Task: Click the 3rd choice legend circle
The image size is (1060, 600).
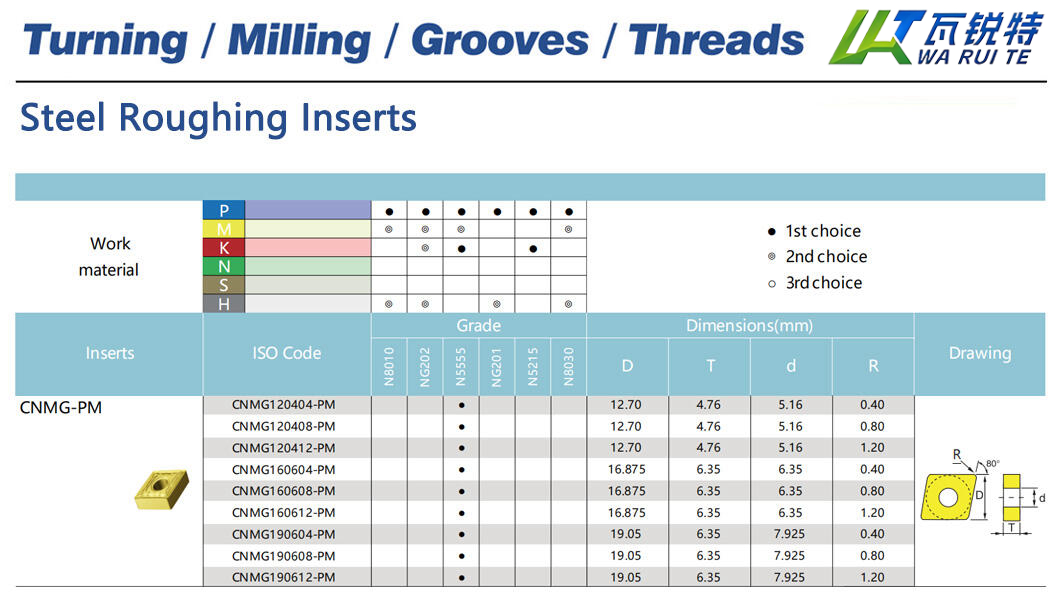Action: (771, 283)
